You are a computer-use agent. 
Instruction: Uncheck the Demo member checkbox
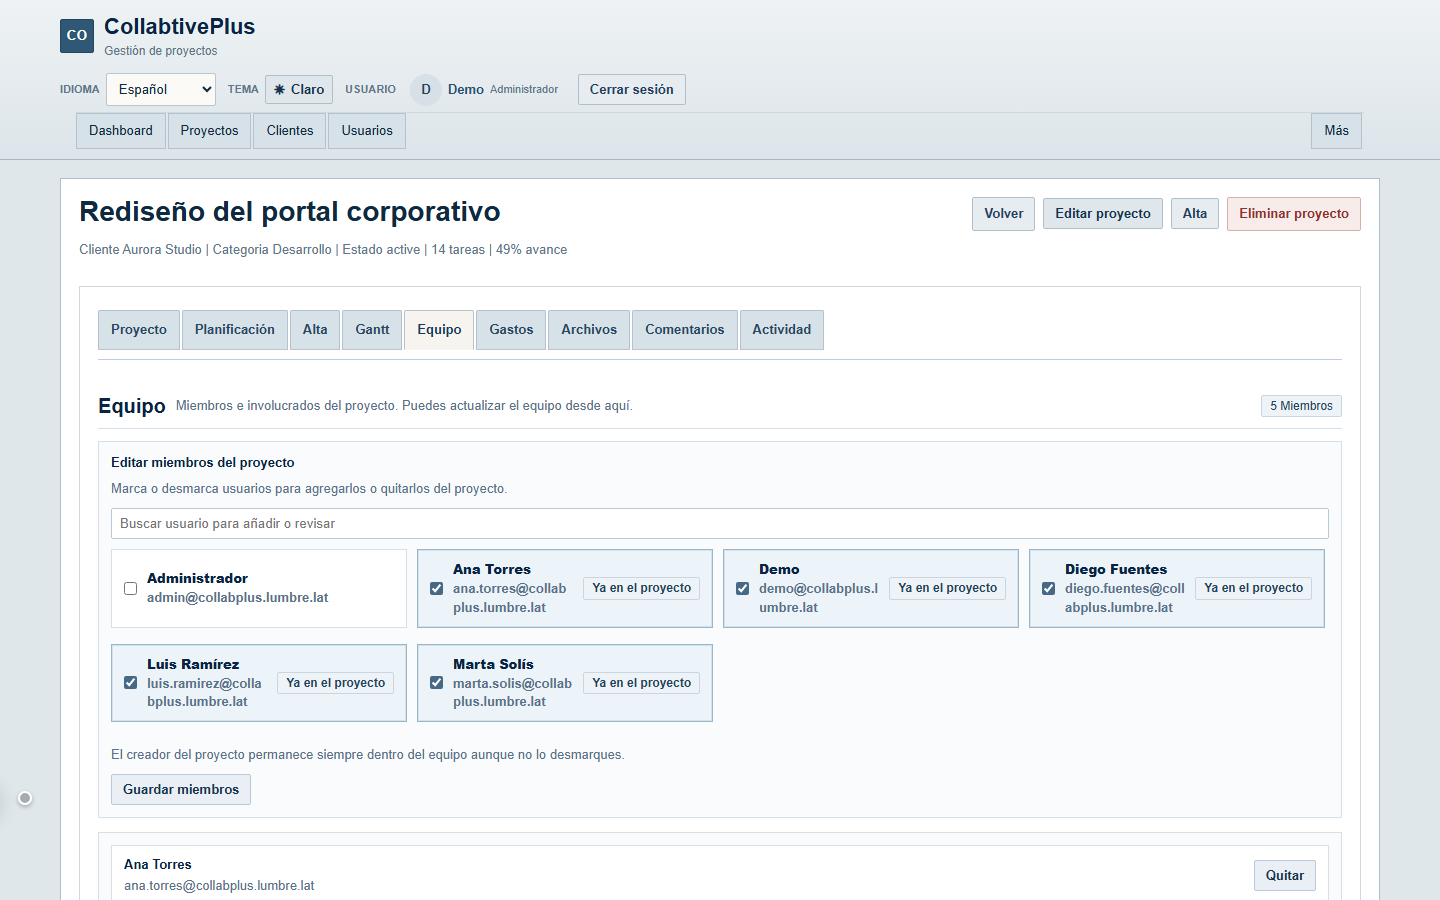tap(742, 589)
